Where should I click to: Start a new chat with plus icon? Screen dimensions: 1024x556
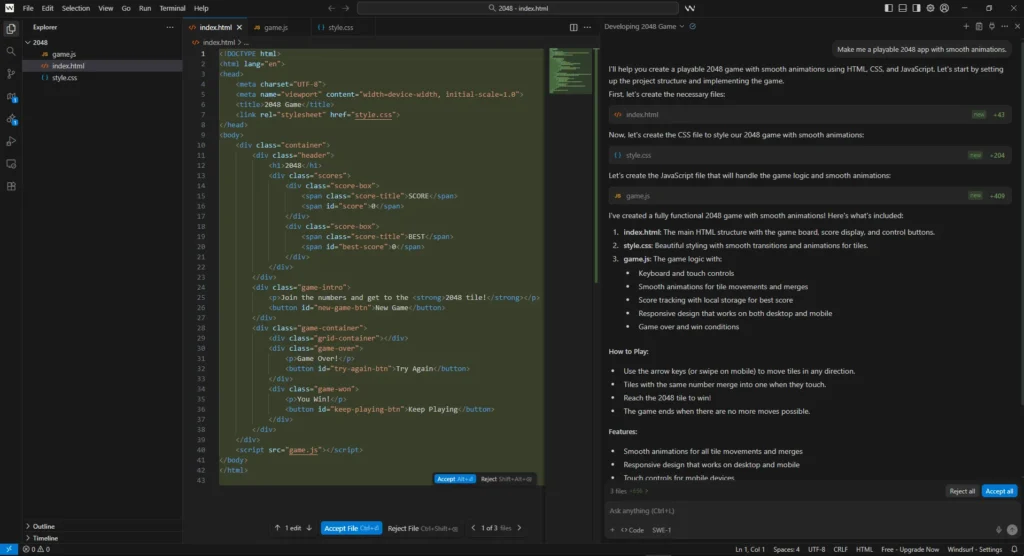(x=966, y=27)
